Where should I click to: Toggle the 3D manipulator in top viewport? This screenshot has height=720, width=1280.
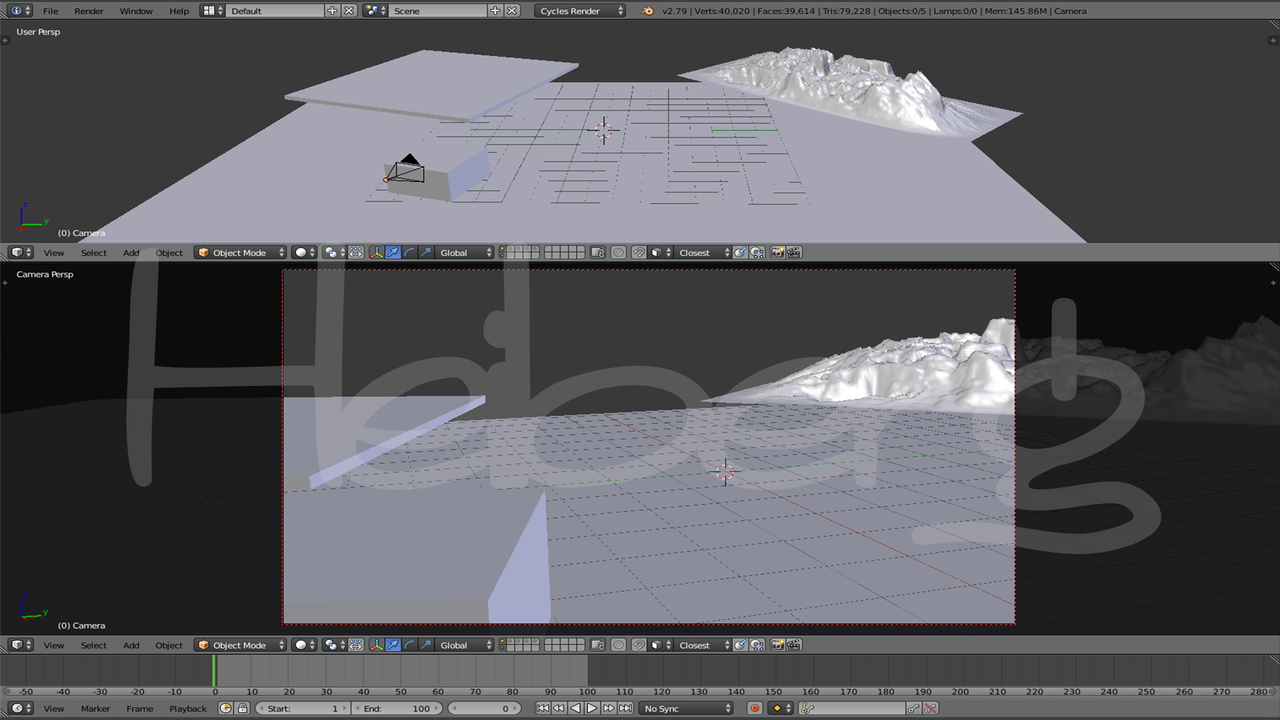coord(377,252)
